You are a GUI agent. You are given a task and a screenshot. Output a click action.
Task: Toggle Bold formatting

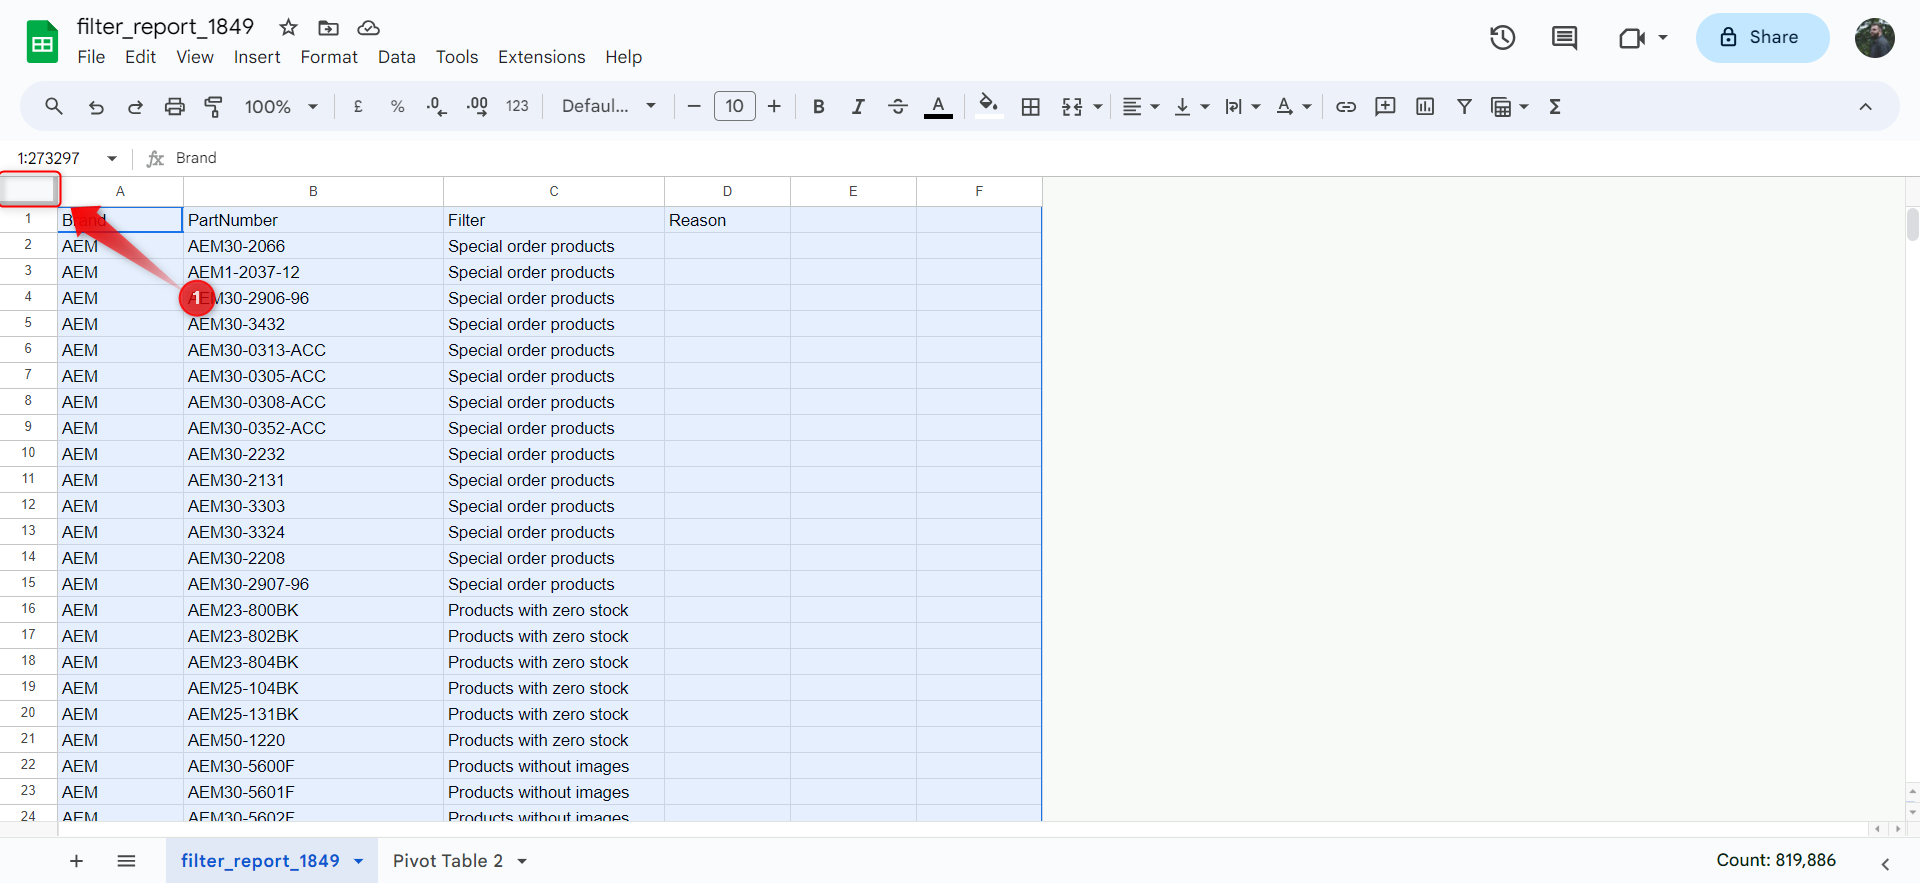(818, 106)
